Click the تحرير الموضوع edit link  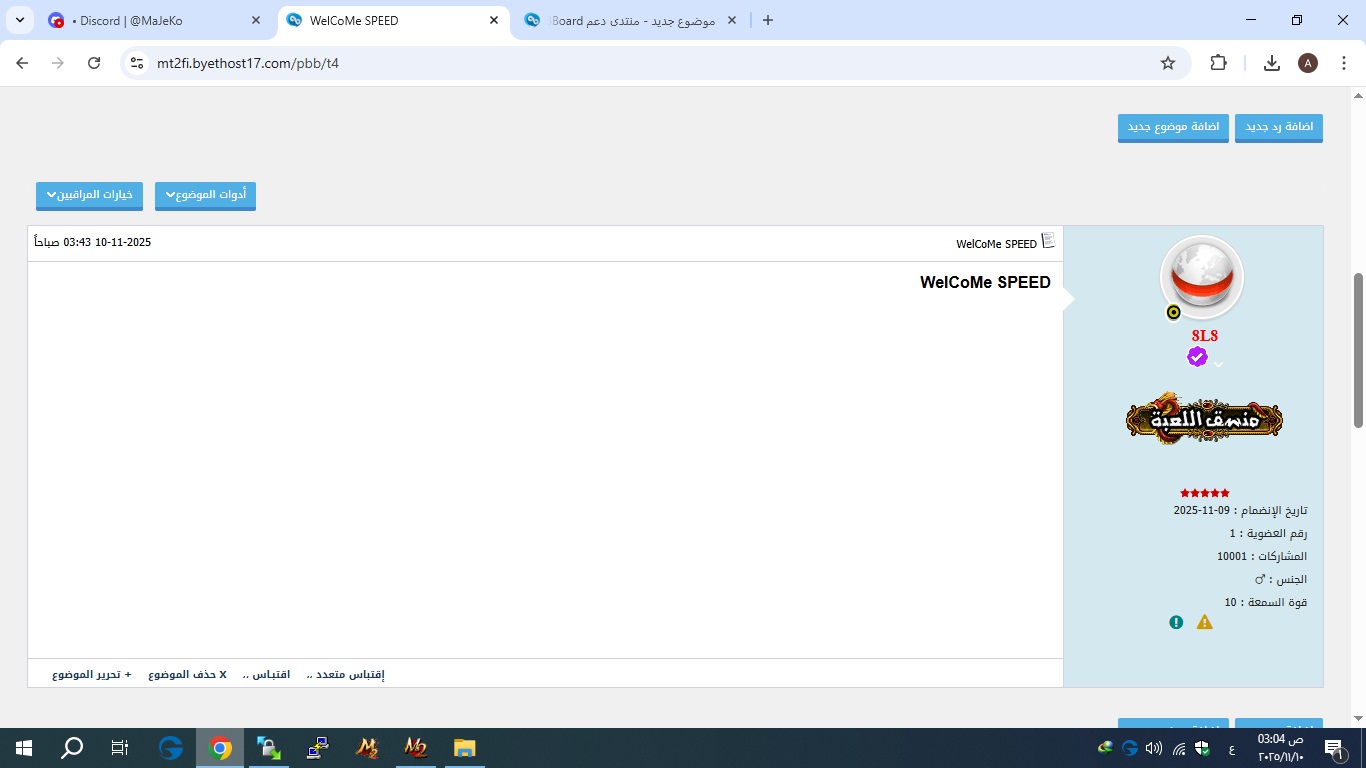pyautogui.click(x=92, y=674)
